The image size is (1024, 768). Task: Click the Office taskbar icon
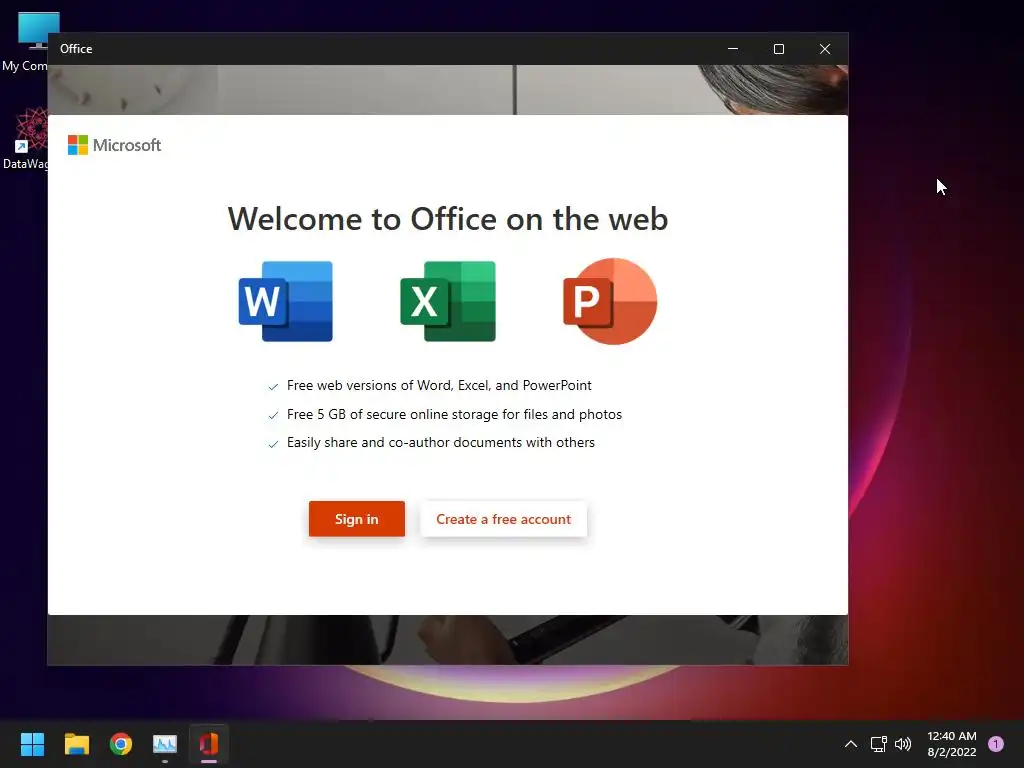click(x=209, y=744)
